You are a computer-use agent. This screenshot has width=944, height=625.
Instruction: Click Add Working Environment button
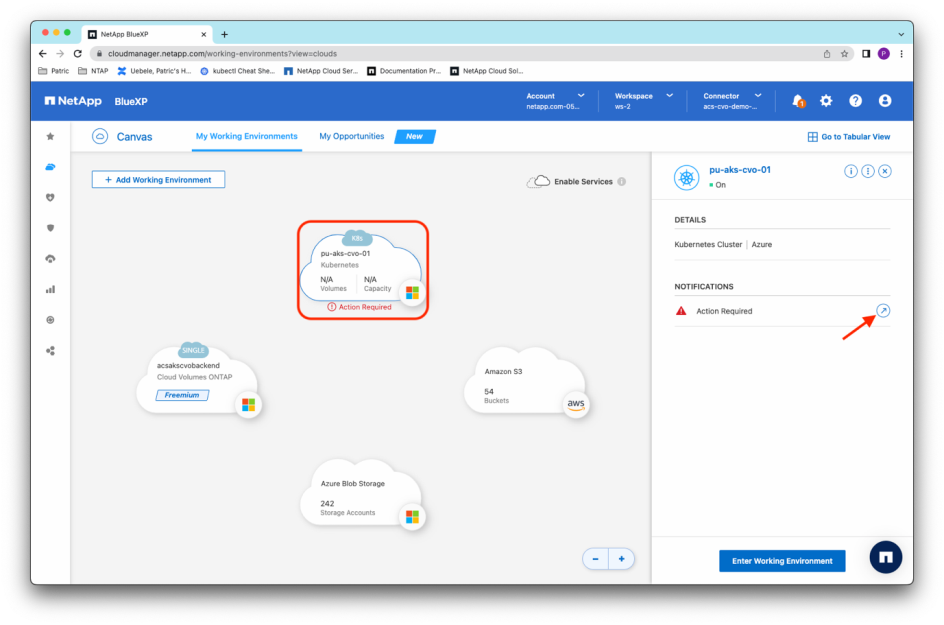158,180
